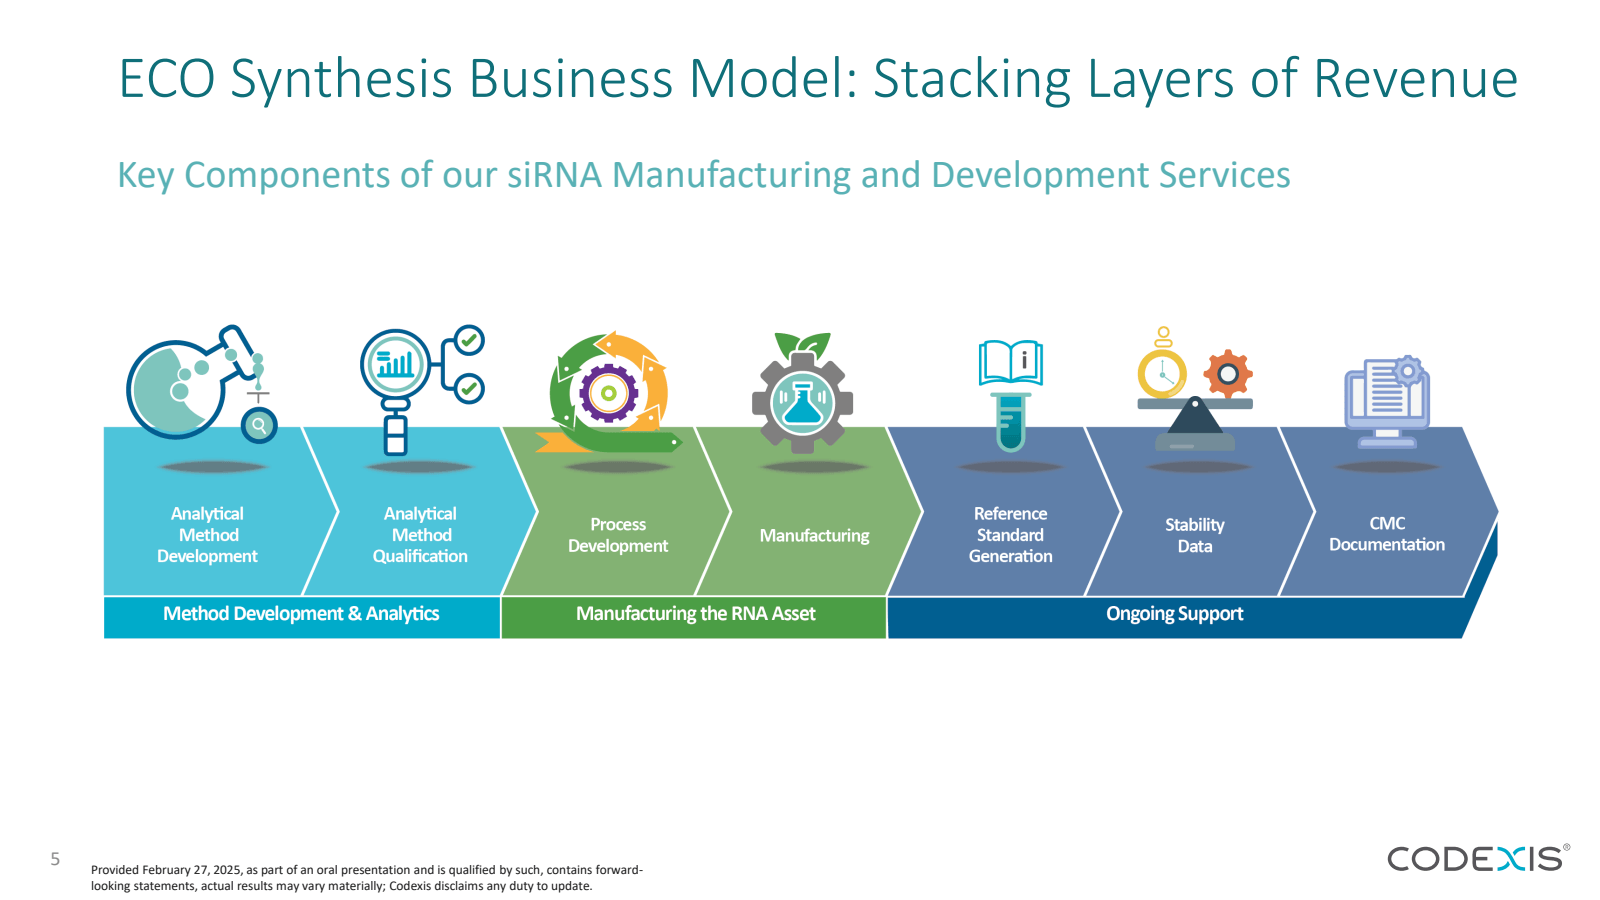Viewport: 1600px width, 900px height.
Task: Select the Process Development label
Action: 618,535
